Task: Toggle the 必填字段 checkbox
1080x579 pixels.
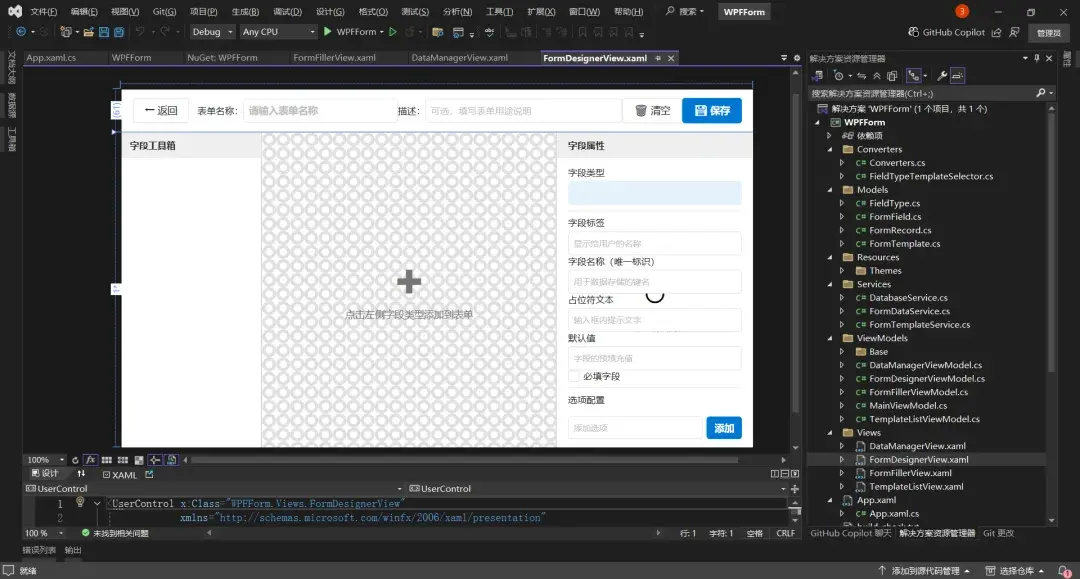Action: coord(574,376)
